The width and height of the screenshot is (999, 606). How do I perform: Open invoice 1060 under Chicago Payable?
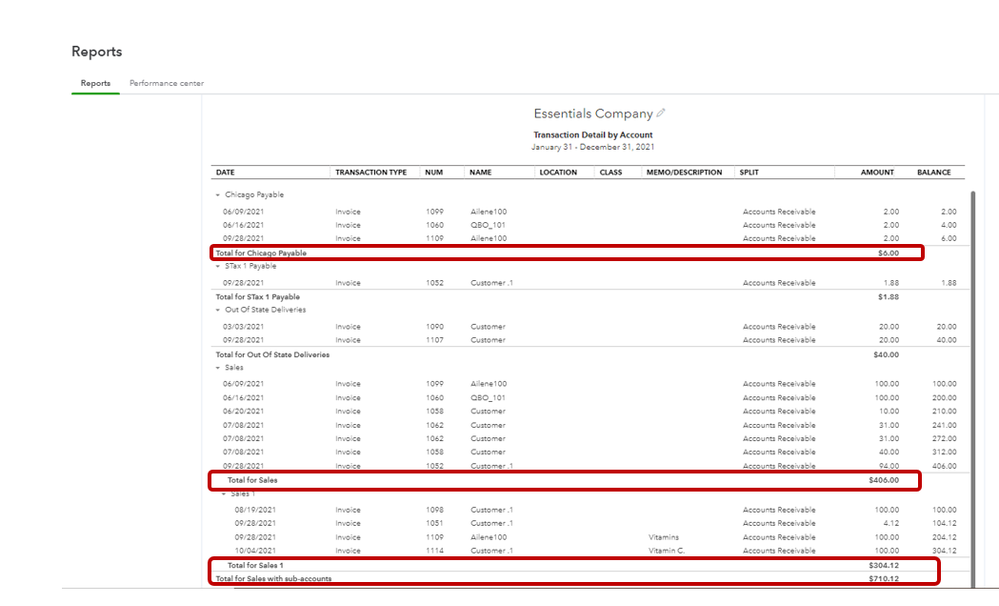(589, 225)
